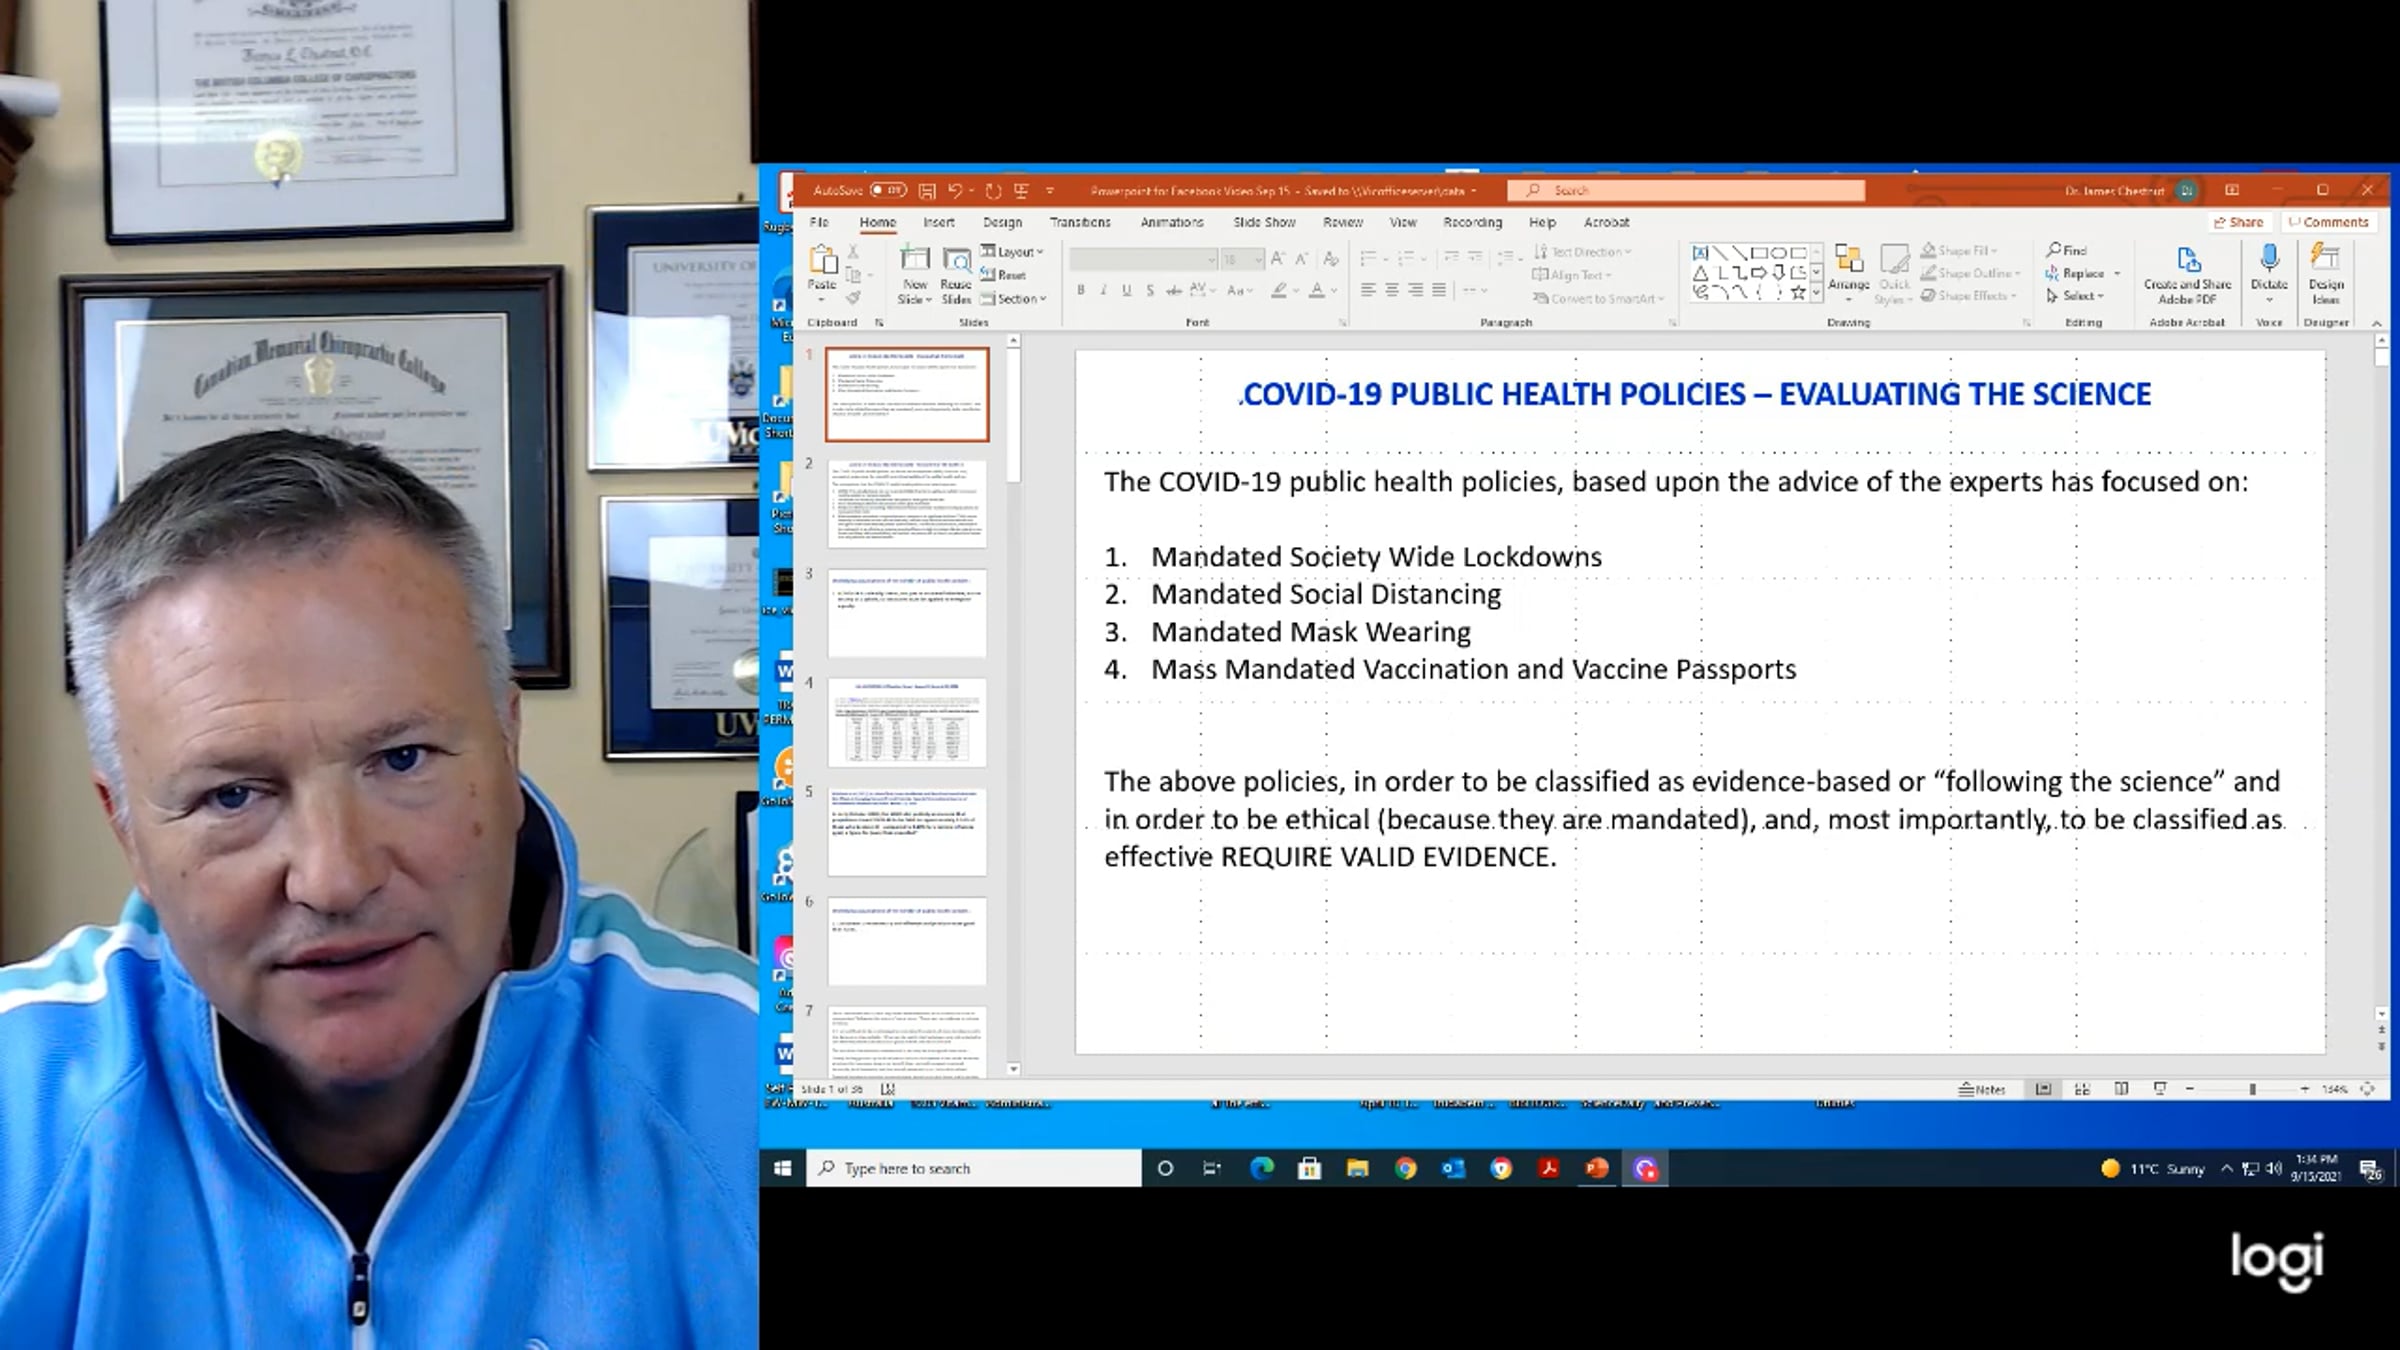2400x1350 pixels.
Task: Click the Format Painter brush icon
Action: click(x=853, y=298)
